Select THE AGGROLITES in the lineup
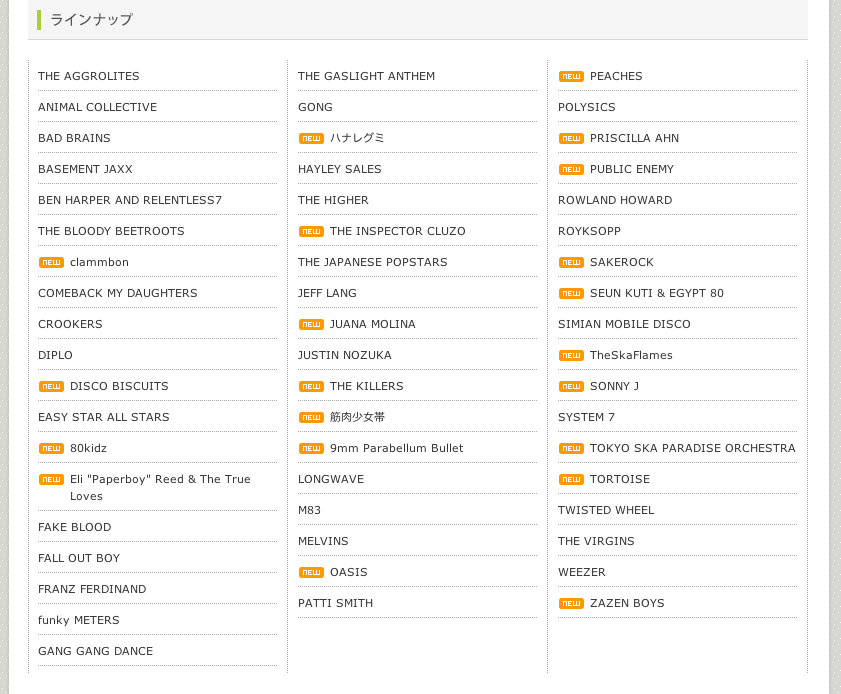 pos(88,76)
